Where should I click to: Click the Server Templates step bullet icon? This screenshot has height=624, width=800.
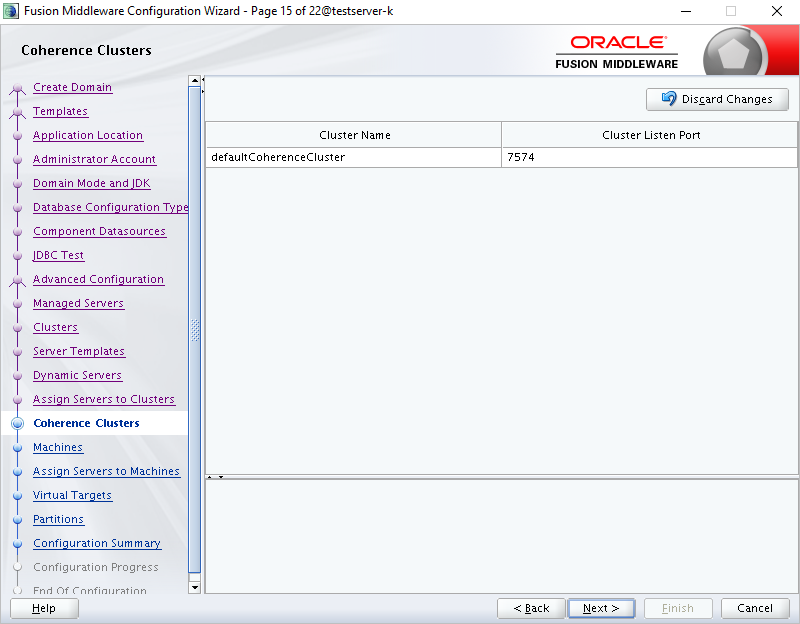pos(17,352)
